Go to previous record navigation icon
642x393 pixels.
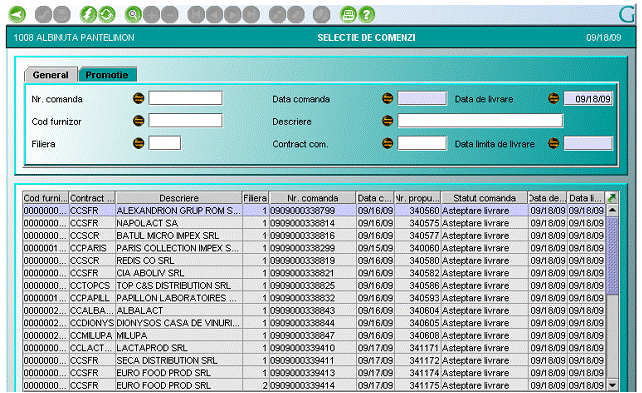click(x=214, y=15)
